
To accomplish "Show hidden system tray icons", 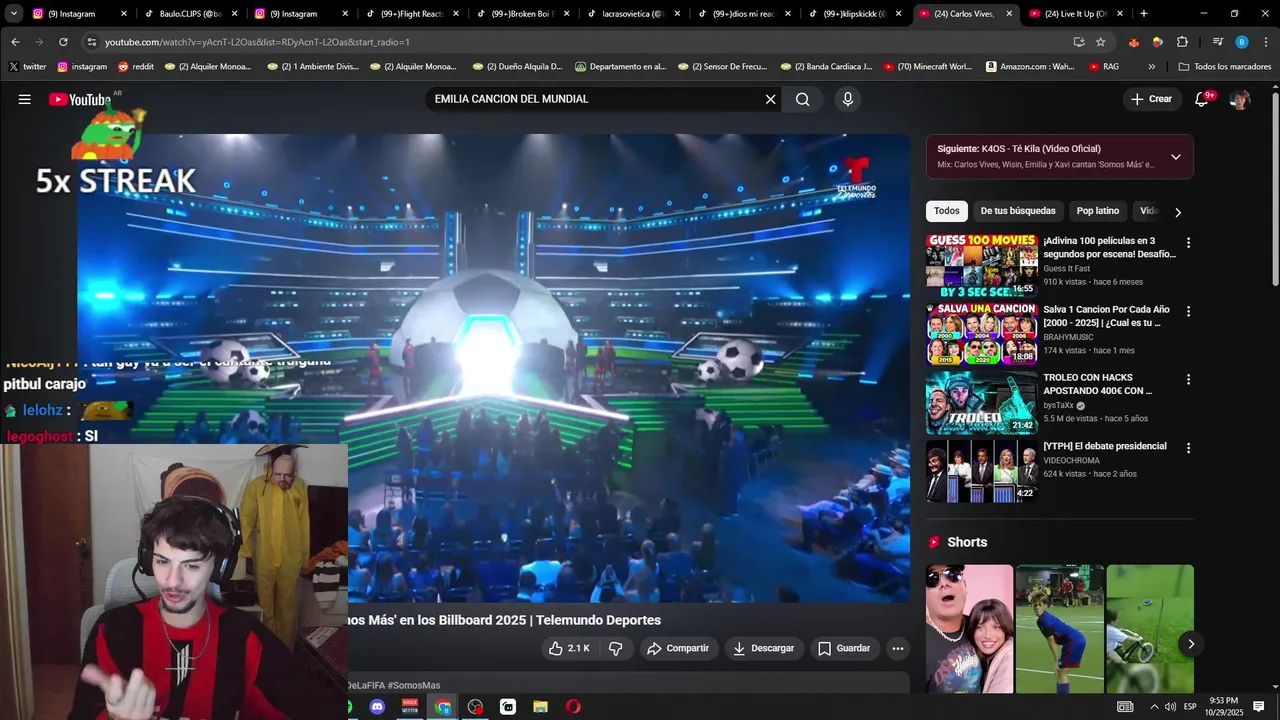I will pos(1153,707).
